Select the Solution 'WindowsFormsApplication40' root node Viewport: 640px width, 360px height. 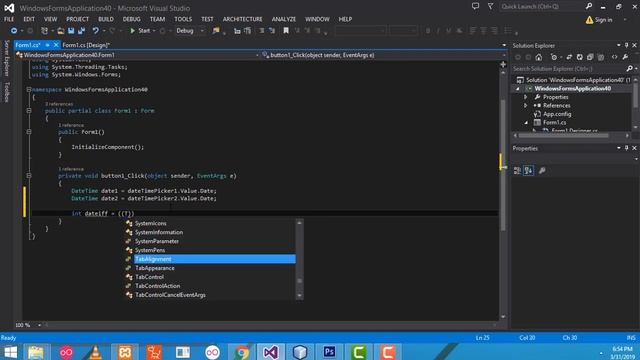[578, 80]
